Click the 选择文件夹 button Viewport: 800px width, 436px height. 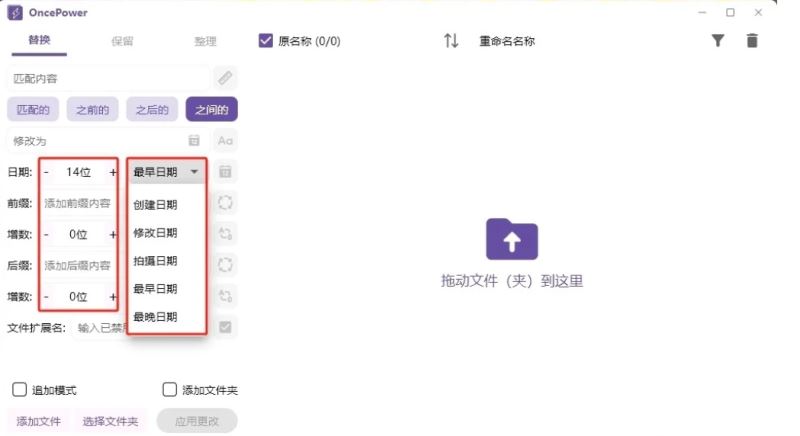point(110,421)
